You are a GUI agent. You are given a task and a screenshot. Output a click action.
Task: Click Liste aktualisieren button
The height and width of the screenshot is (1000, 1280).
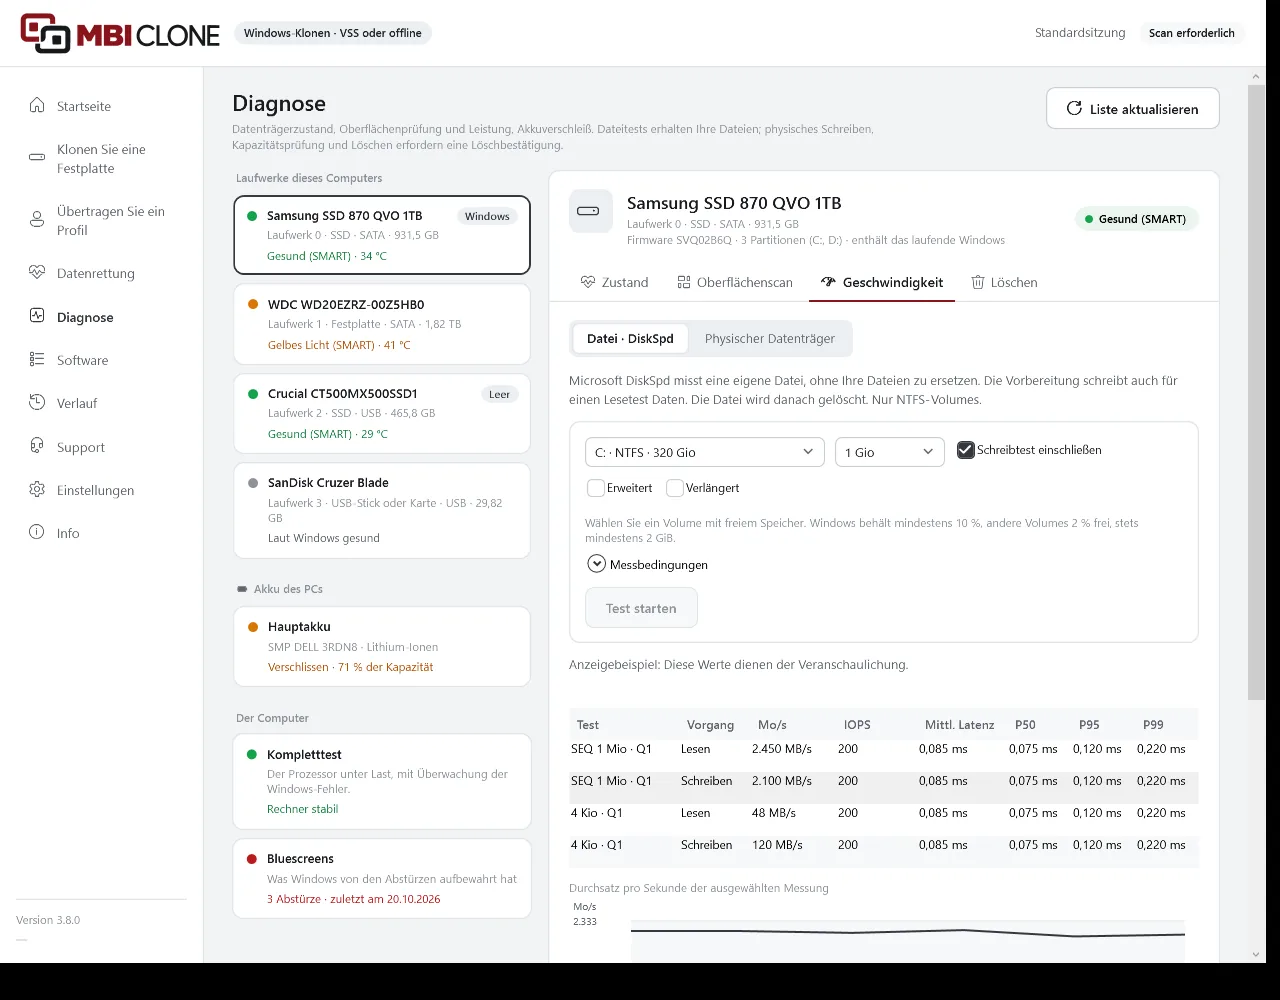click(1133, 109)
